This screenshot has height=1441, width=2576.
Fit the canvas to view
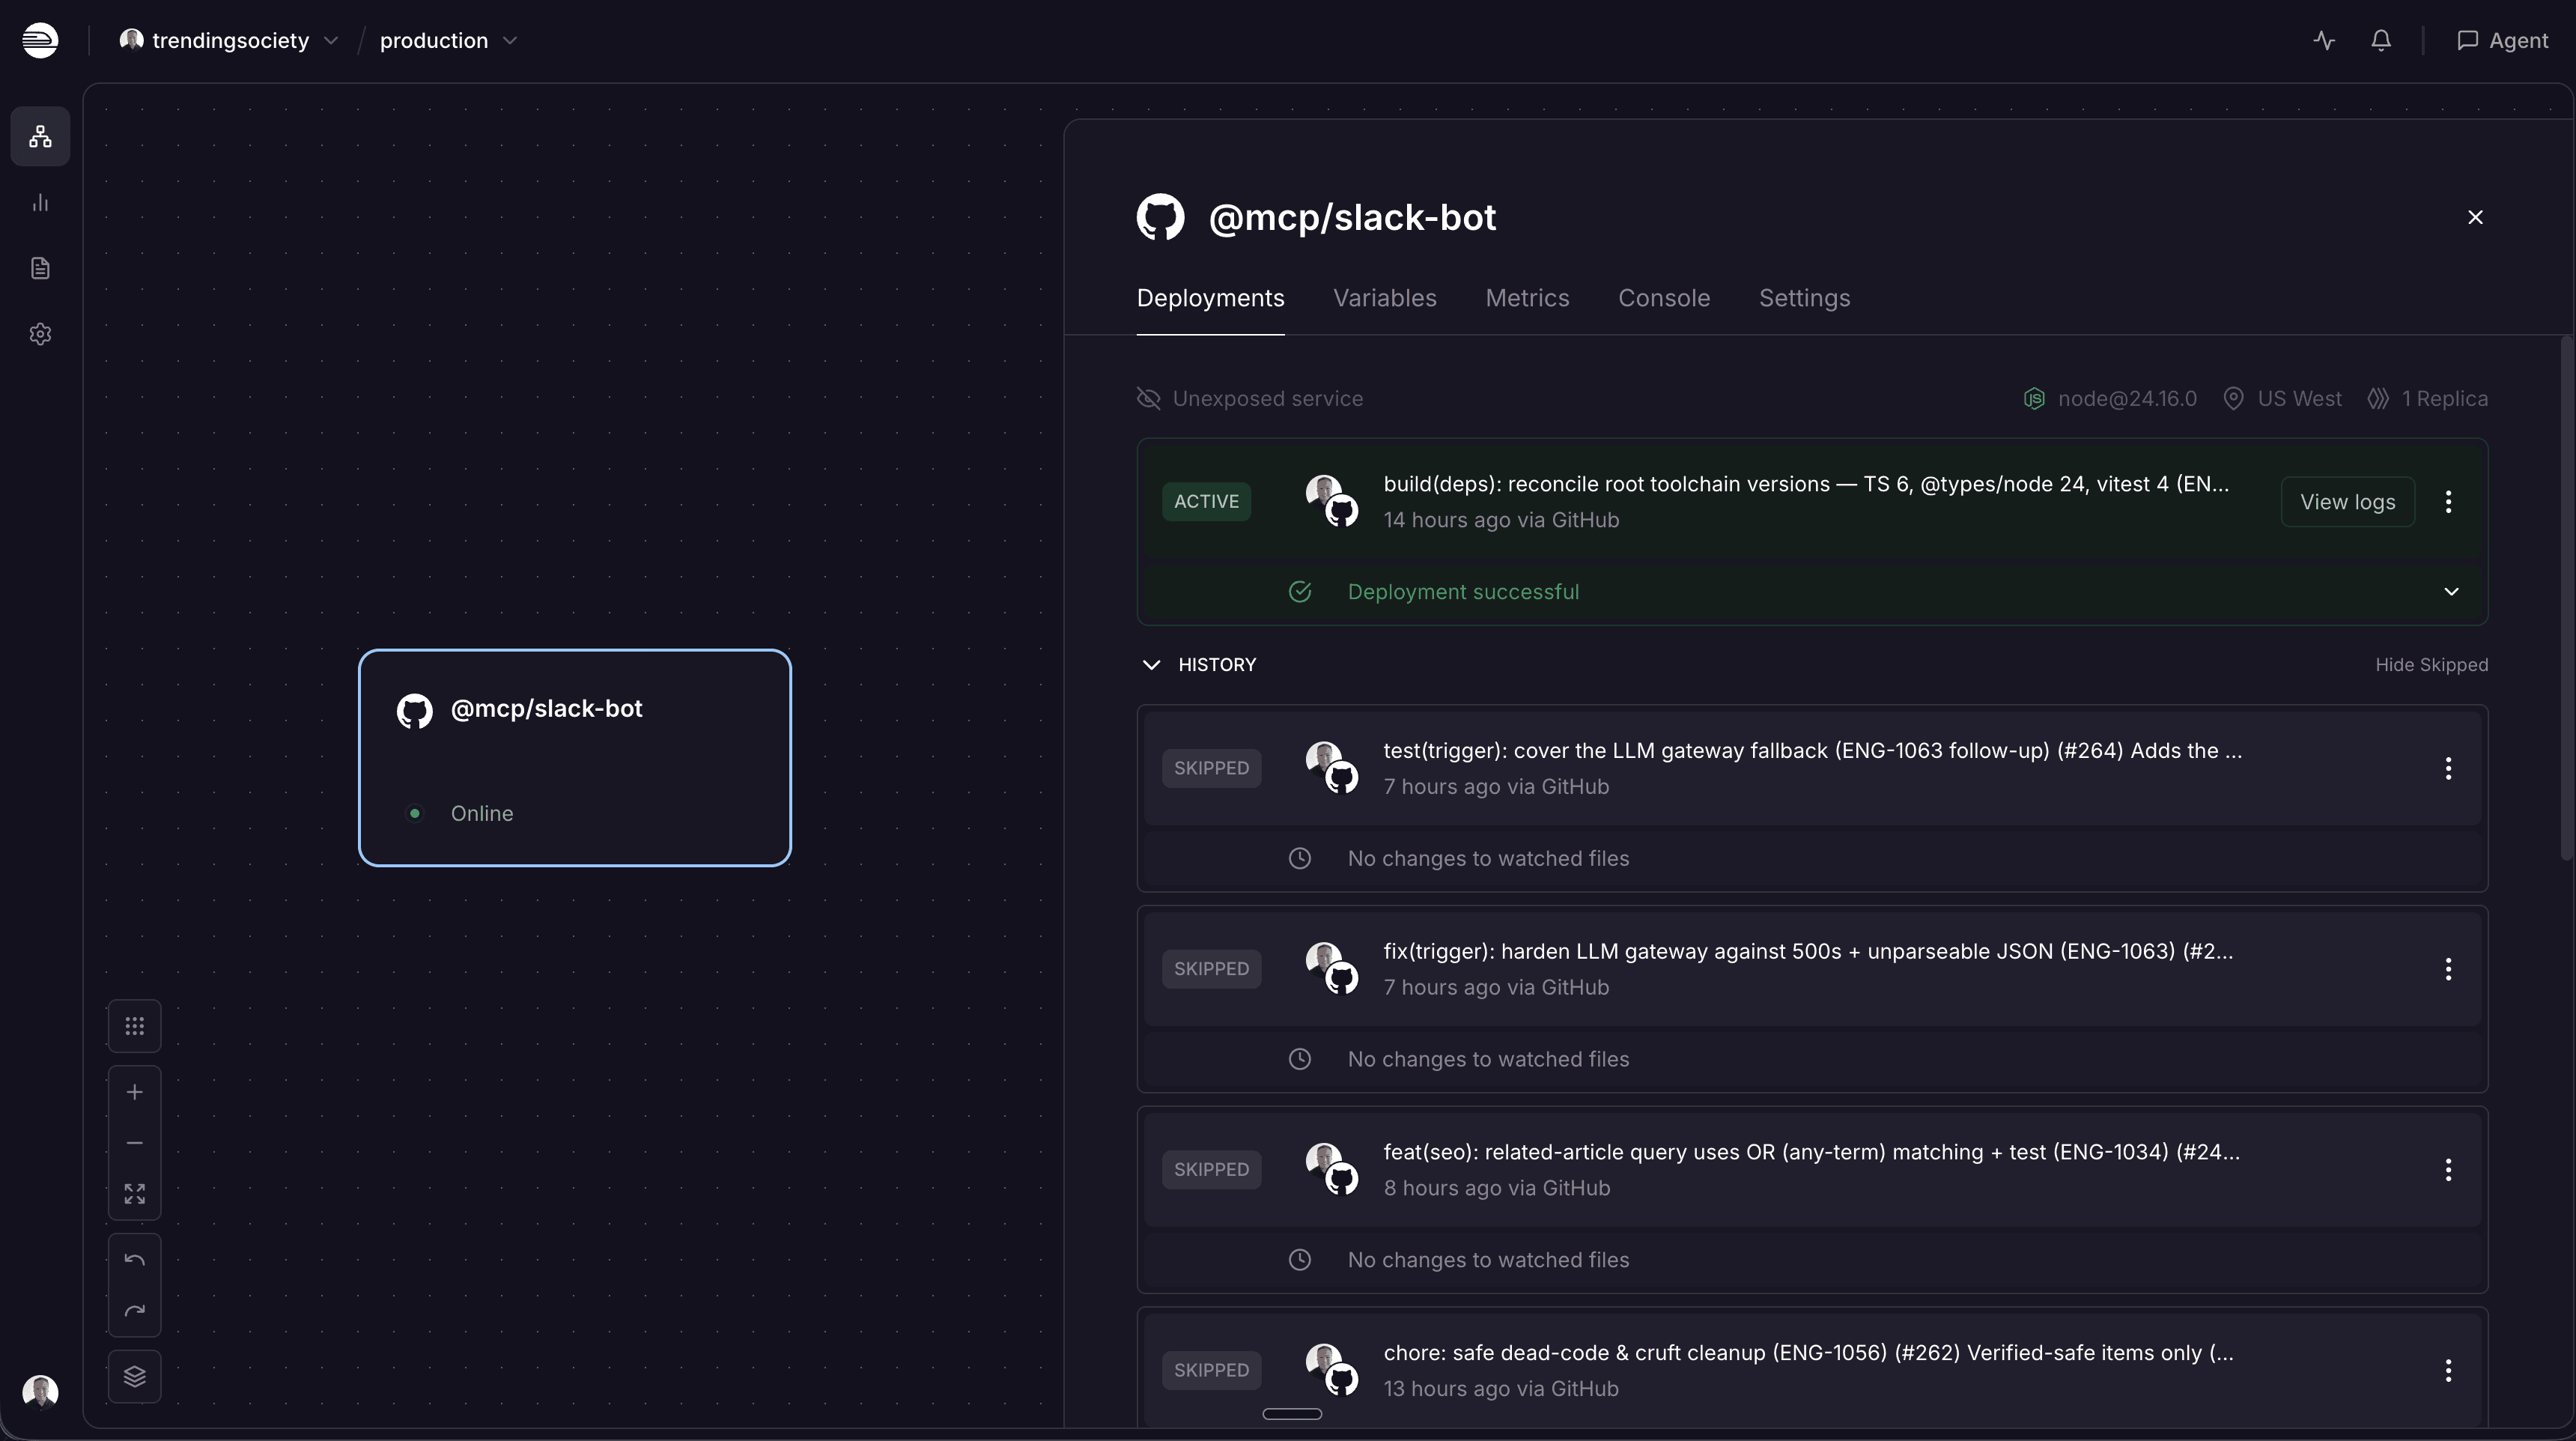135,1193
